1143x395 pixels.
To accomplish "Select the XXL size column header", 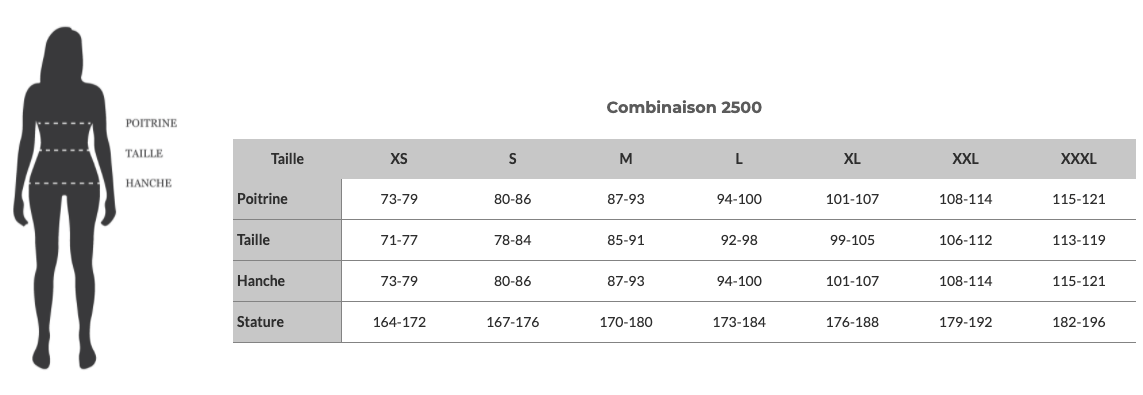I will tap(965, 159).
